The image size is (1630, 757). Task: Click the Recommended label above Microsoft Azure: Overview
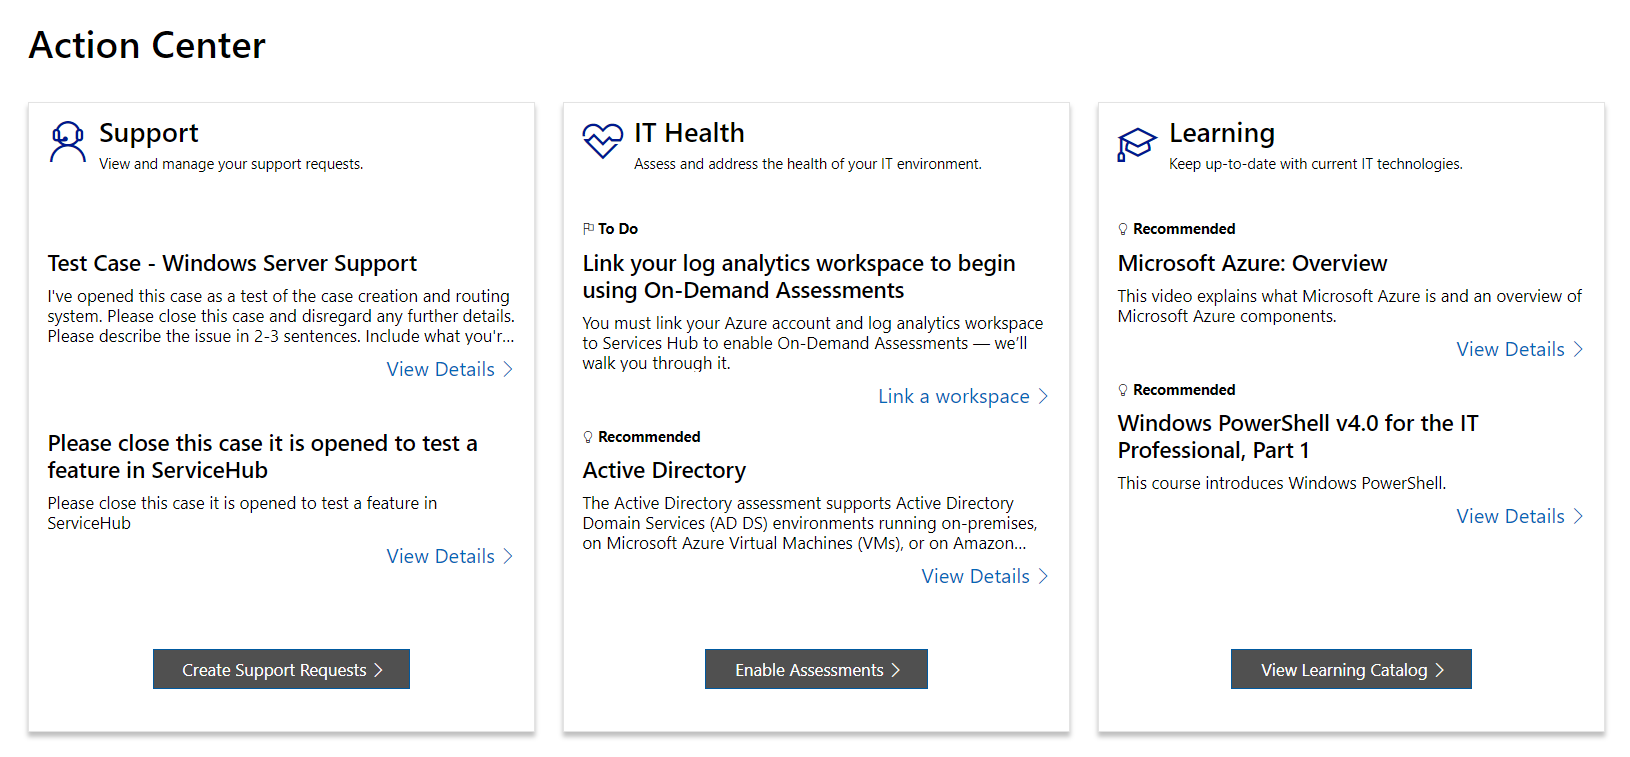click(1184, 229)
